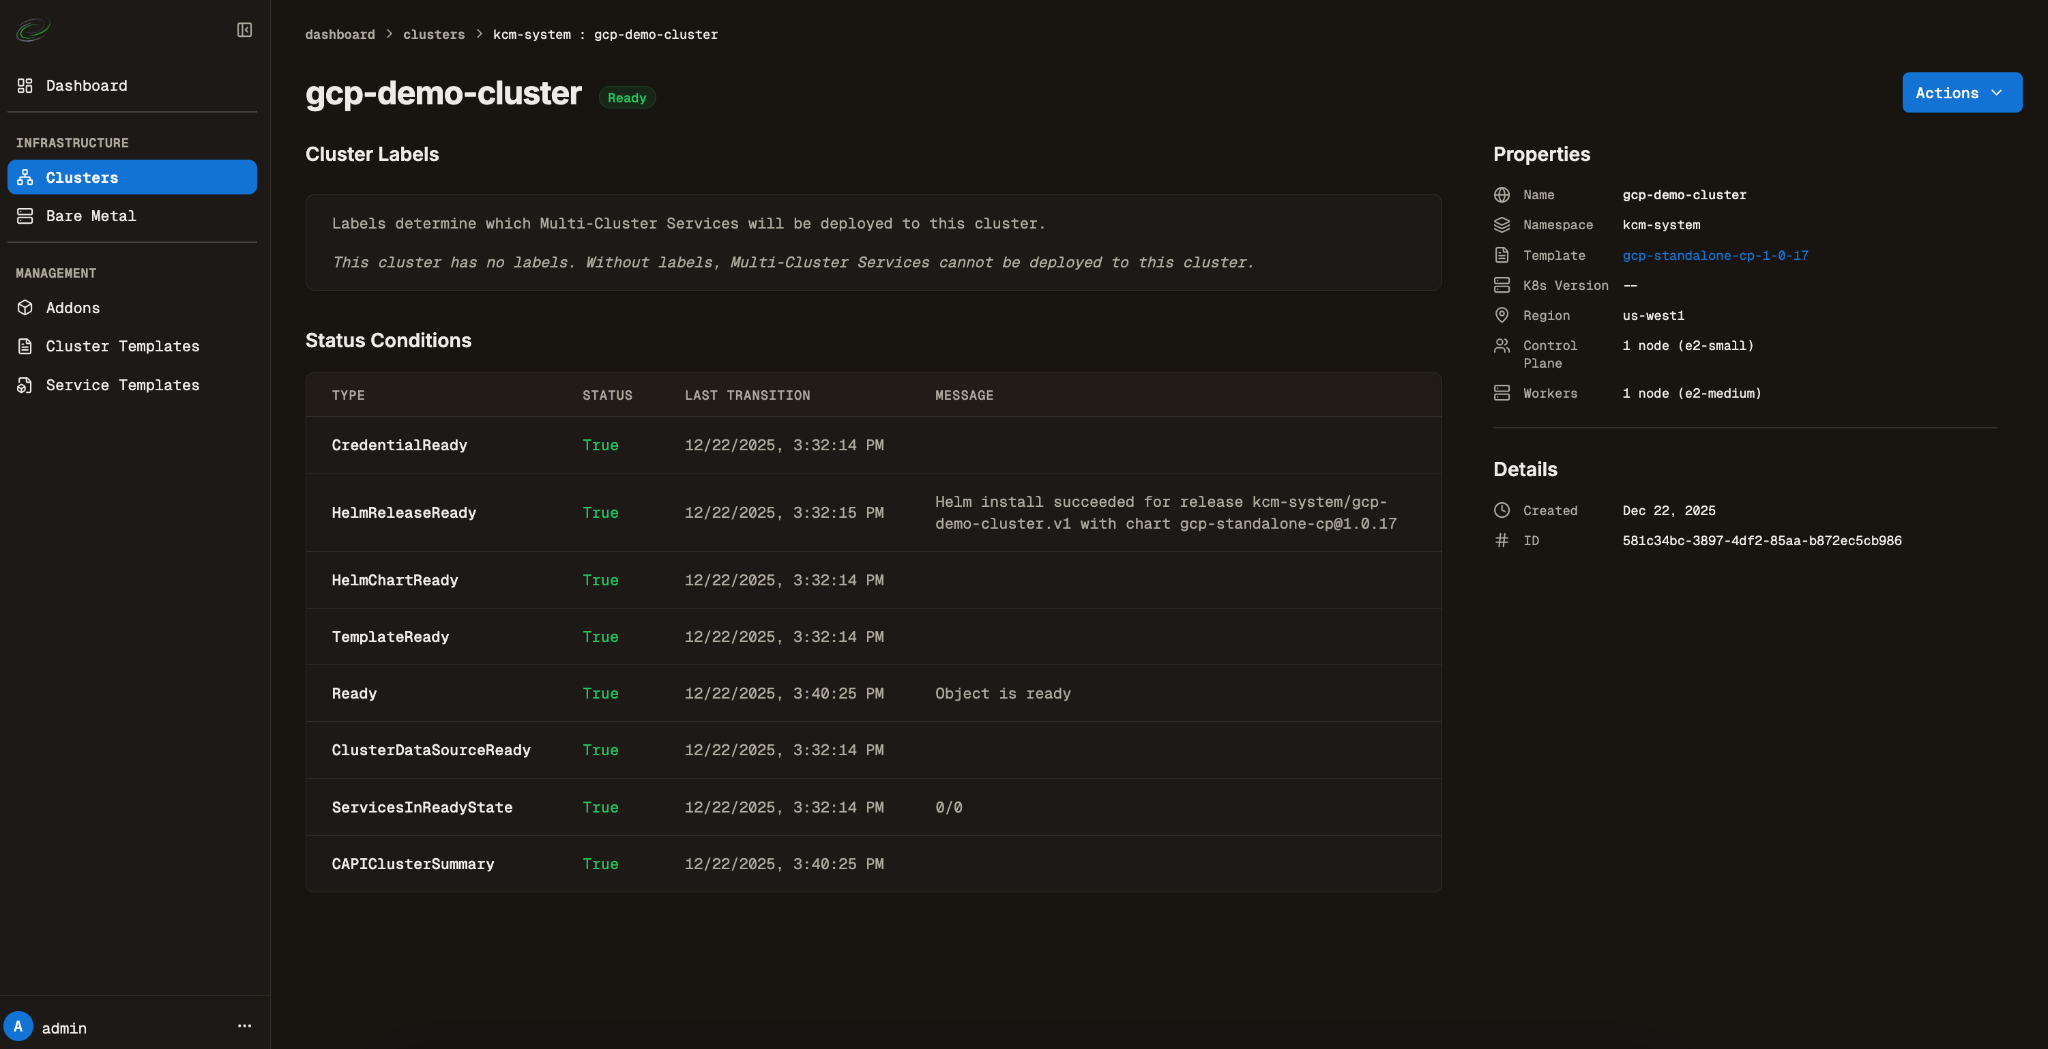Click the Clusters network icon
This screenshot has width=2048, height=1049.
click(25, 178)
